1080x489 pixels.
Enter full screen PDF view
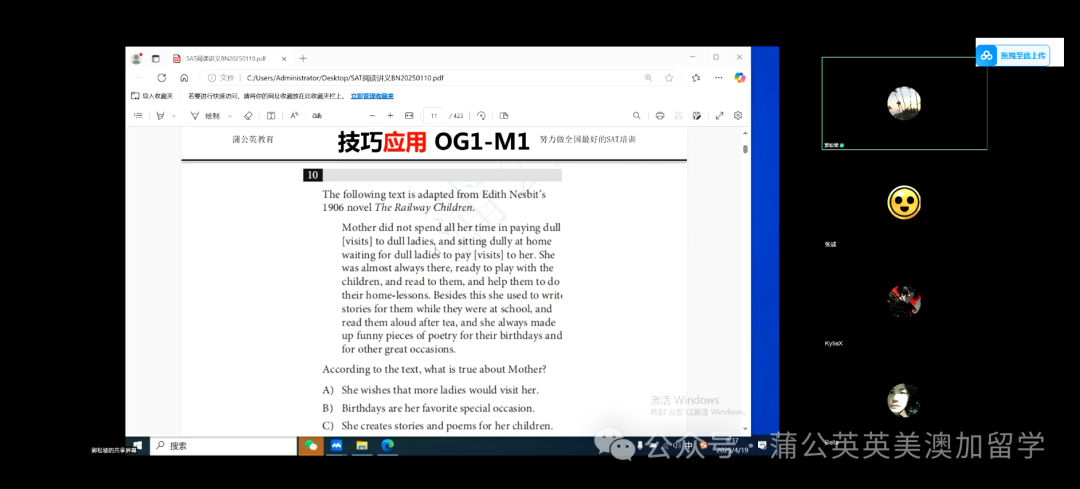click(x=719, y=116)
